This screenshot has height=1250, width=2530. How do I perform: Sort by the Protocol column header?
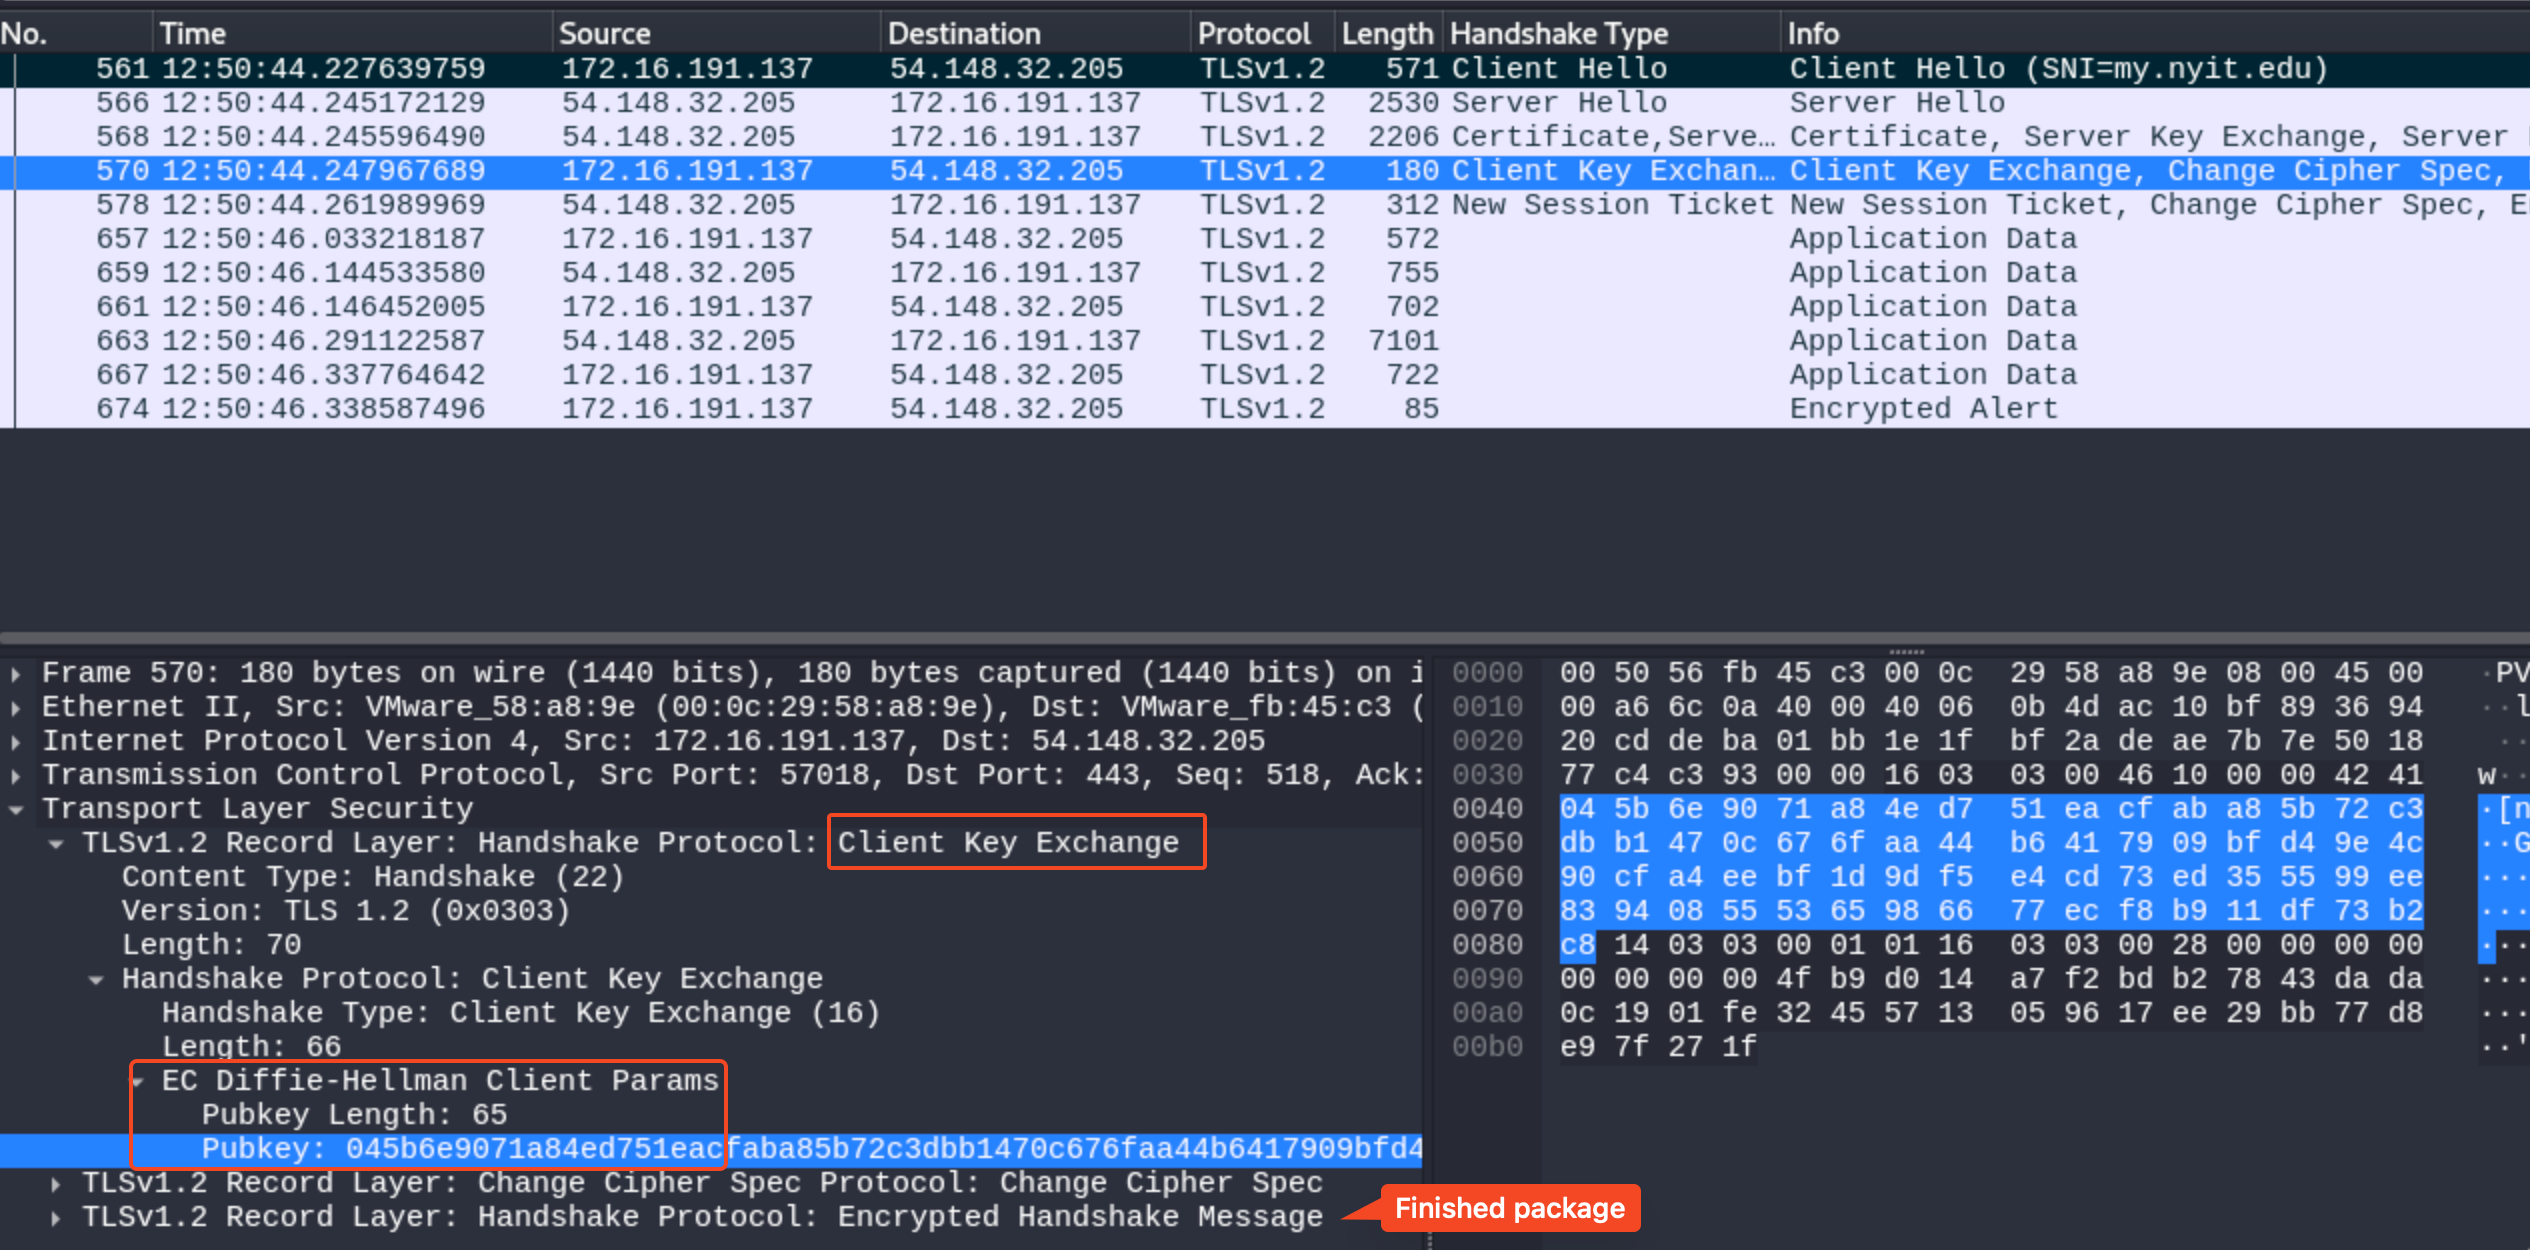[x=1253, y=34]
